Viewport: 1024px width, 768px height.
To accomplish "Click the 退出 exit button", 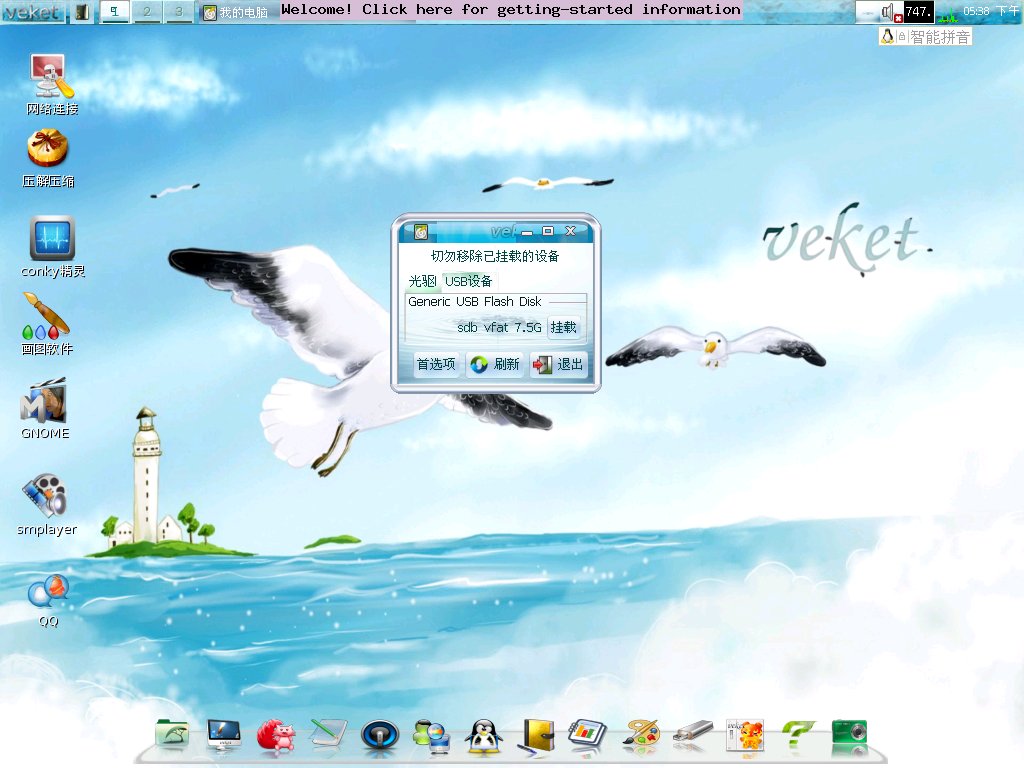I will (559, 364).
